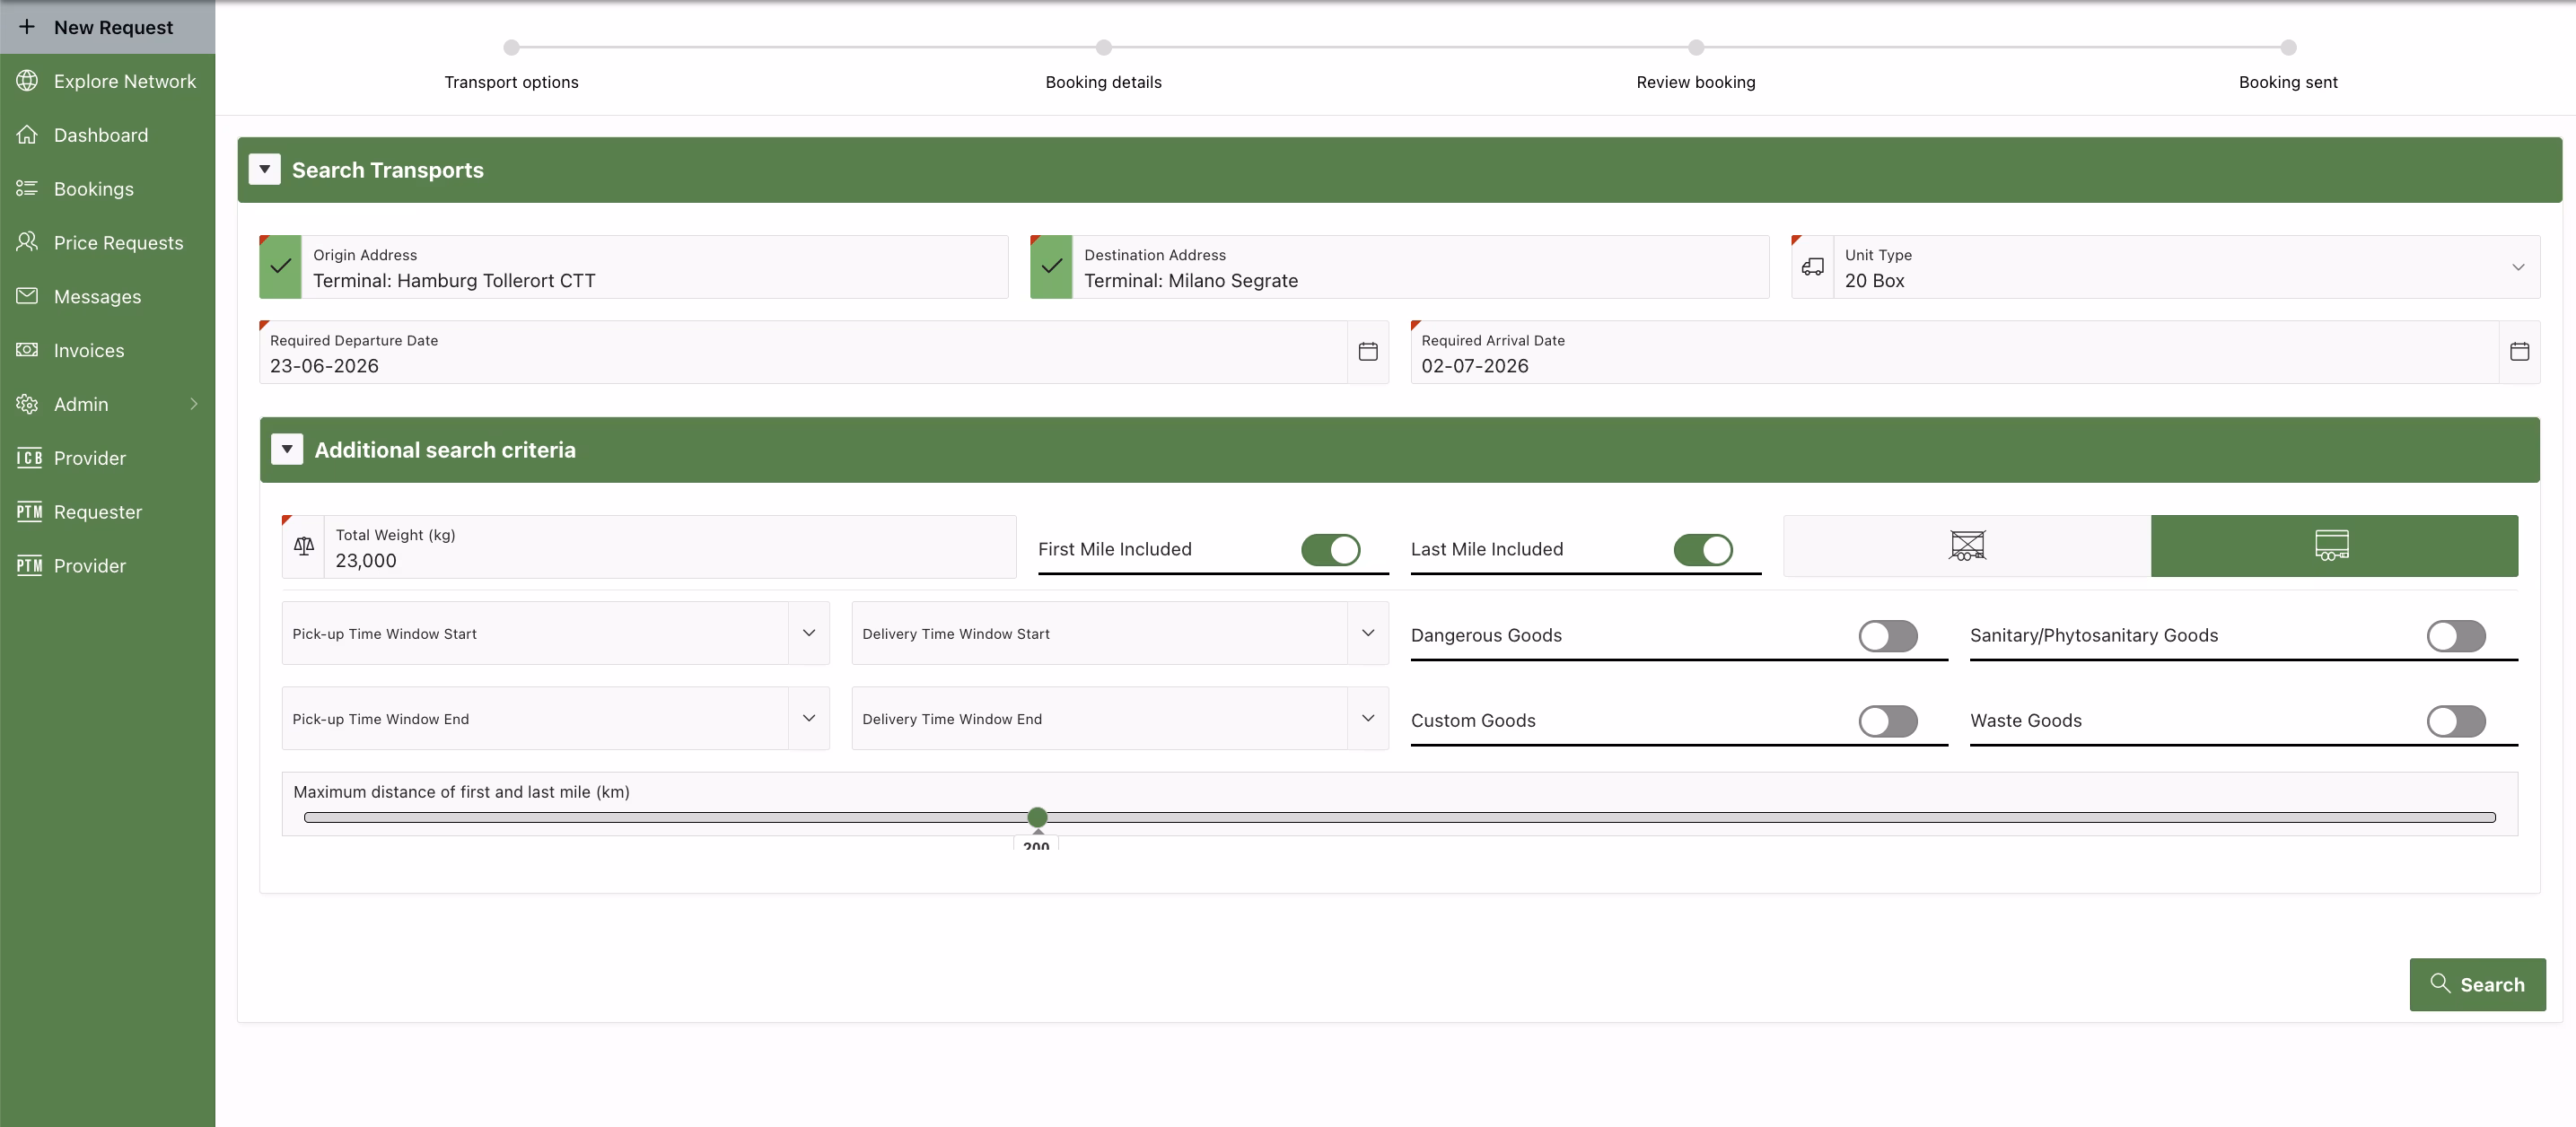Open the Price Requests page
This screenshot has width=2576, height=1127.
[108, 243]
